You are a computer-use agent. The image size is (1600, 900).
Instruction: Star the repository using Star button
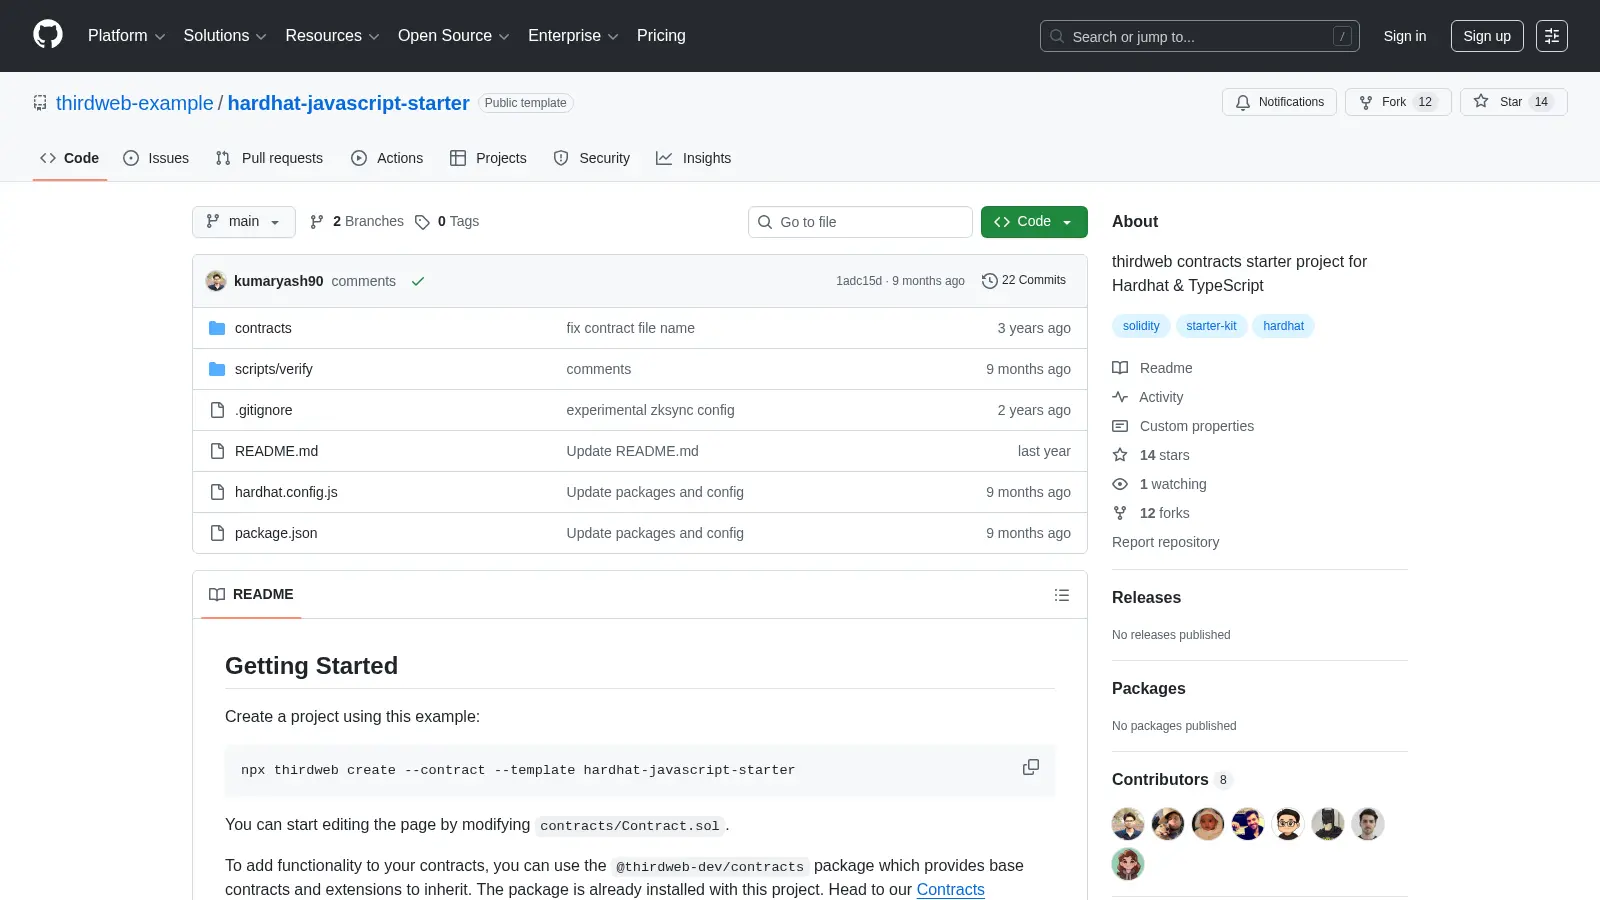[1513, 102]
